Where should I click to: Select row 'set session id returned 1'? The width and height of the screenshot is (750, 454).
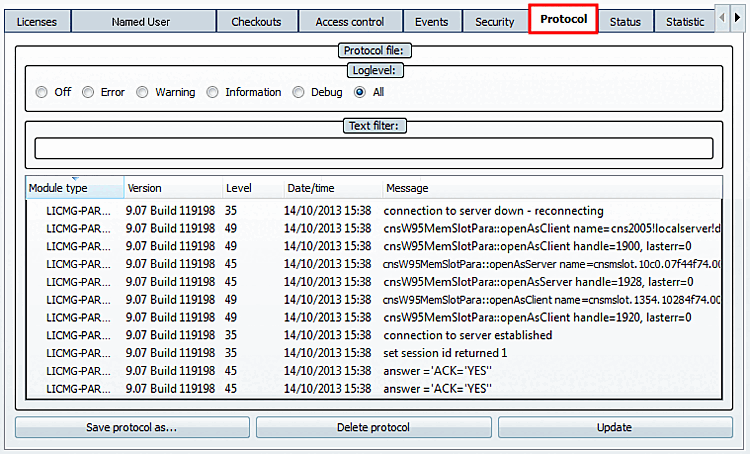[374, 353]
